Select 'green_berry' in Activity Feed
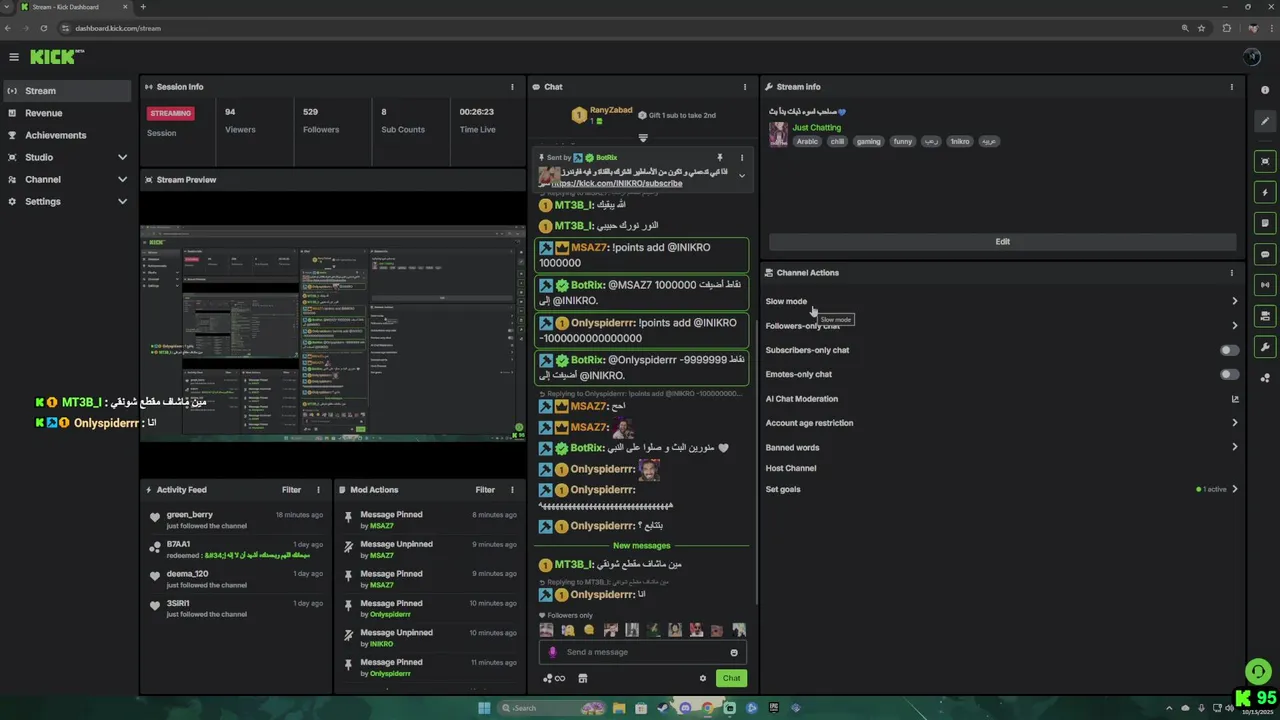The height and width of the screenshot is (720, 1280). click(190, 515)
